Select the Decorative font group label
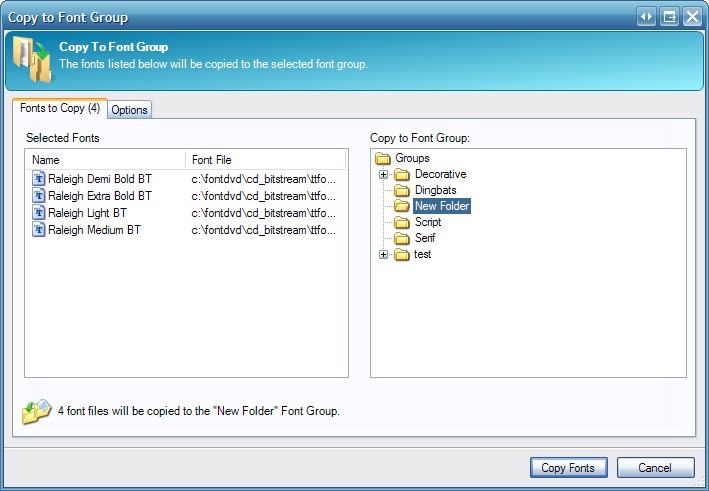Image resolution: width=709 pixels, height=491 pixels. pos(440,174)
